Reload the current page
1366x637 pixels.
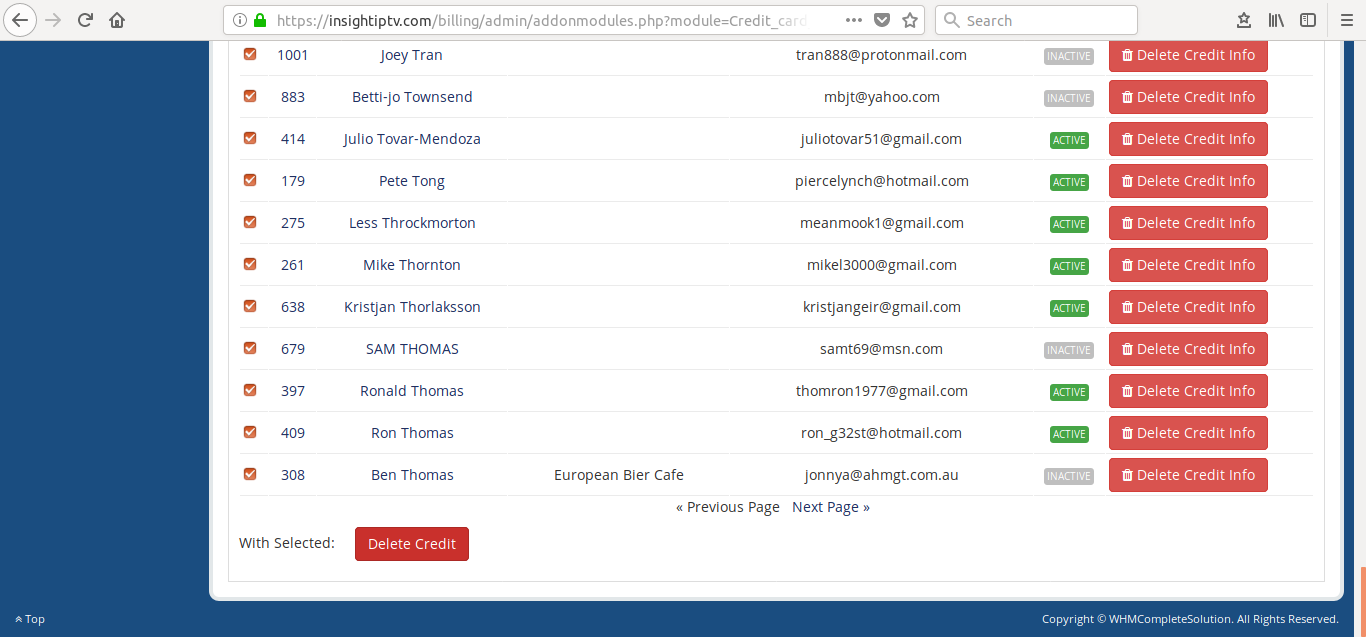pyautogui.click(x=85, y=20)
